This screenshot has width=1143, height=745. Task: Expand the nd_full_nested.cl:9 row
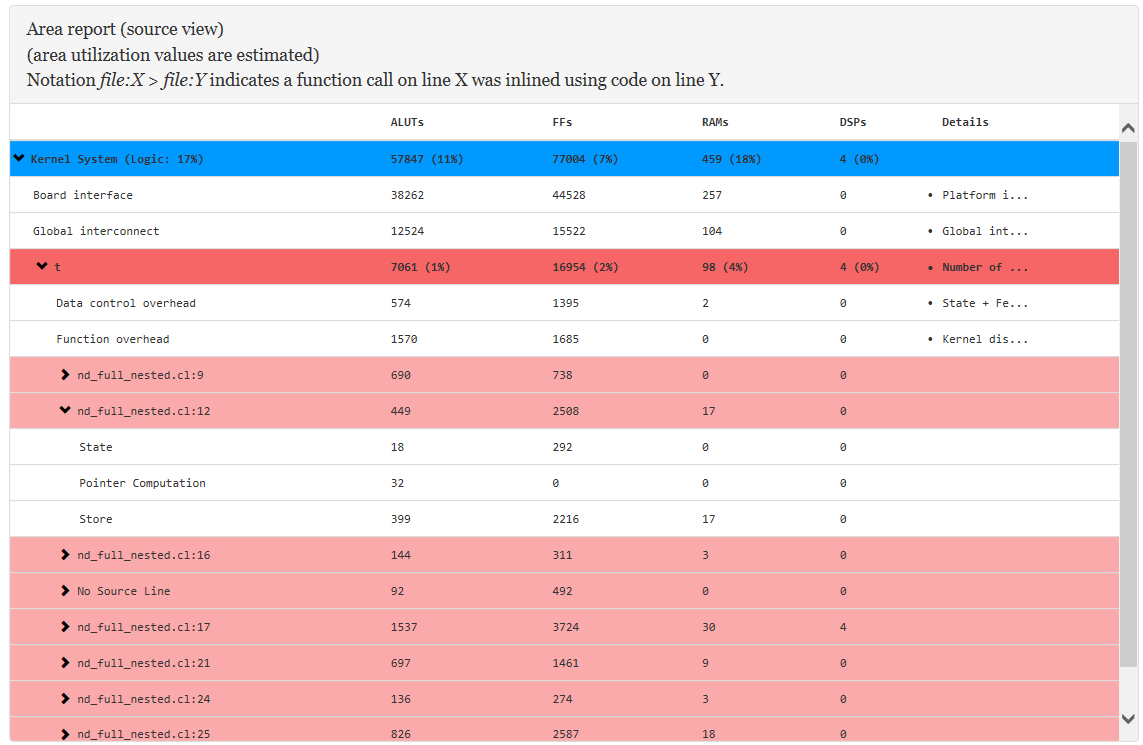point(66,375)
